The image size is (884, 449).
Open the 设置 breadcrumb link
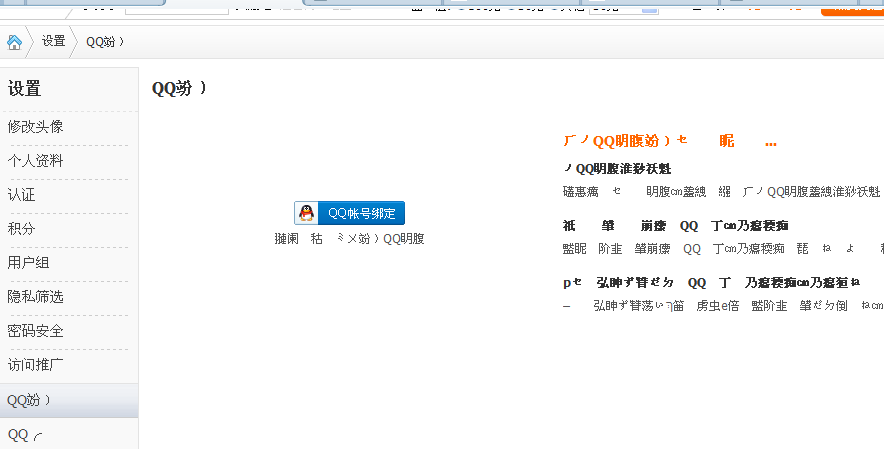(53, 42)
